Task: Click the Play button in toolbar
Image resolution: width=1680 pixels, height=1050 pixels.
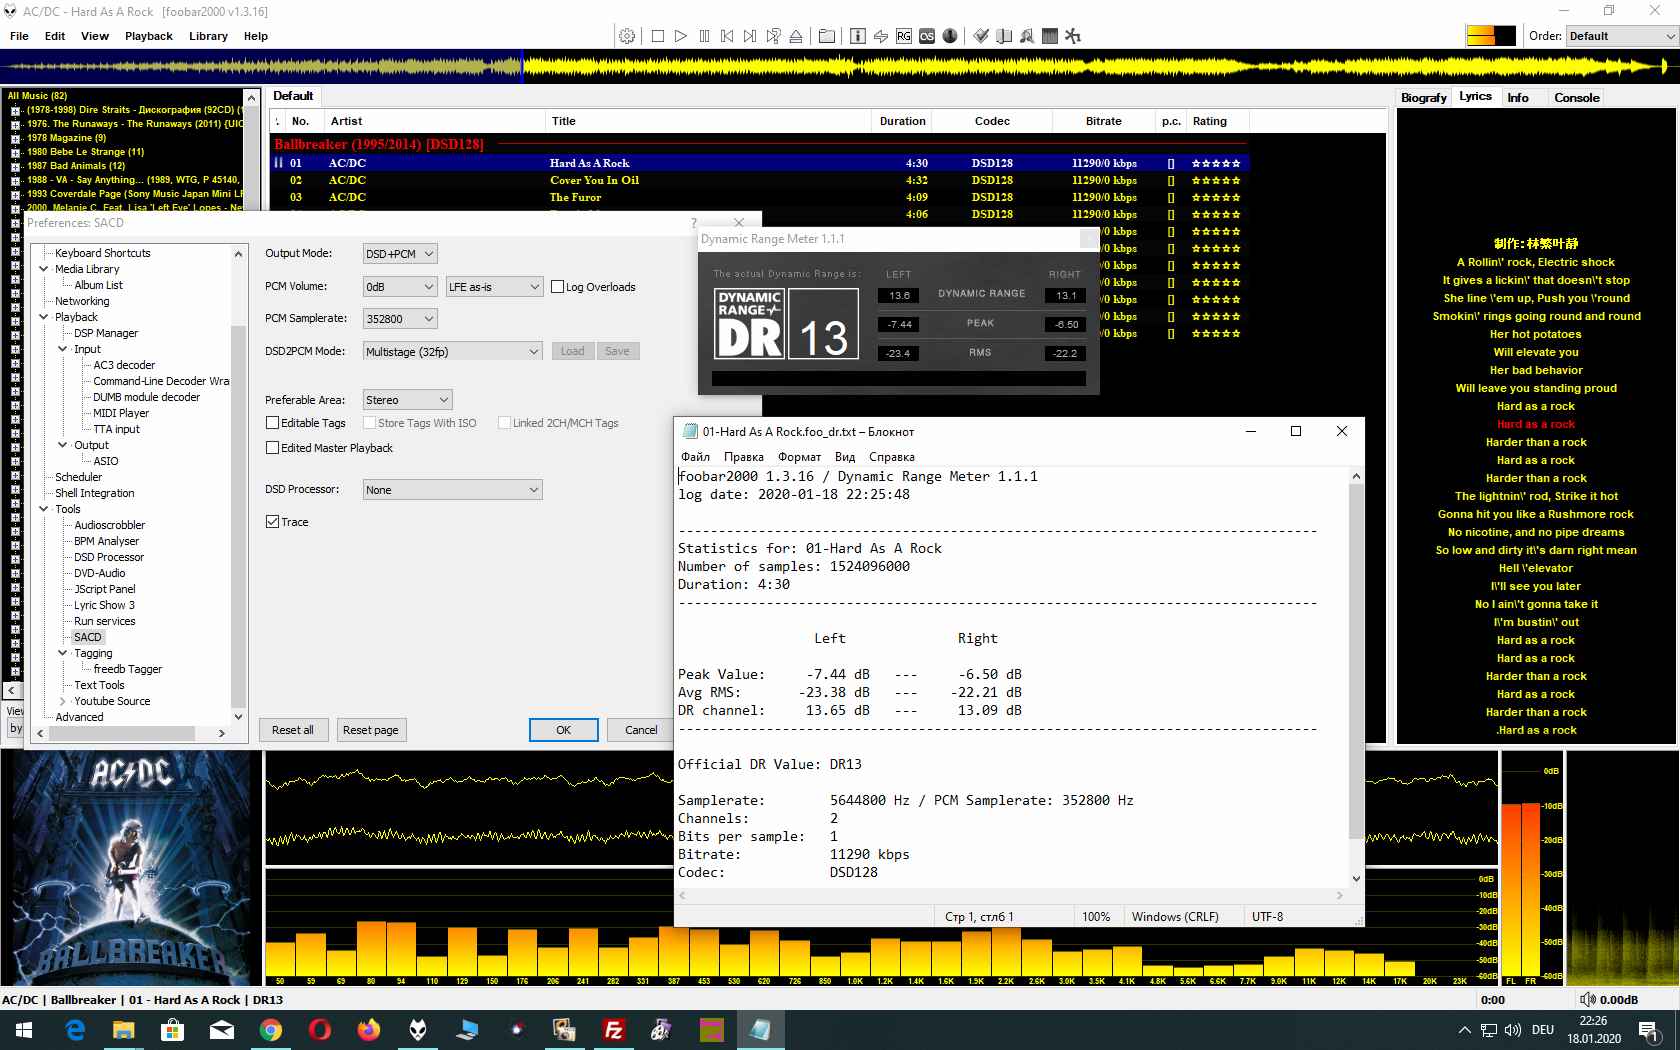Action: (x=681, y=36)
